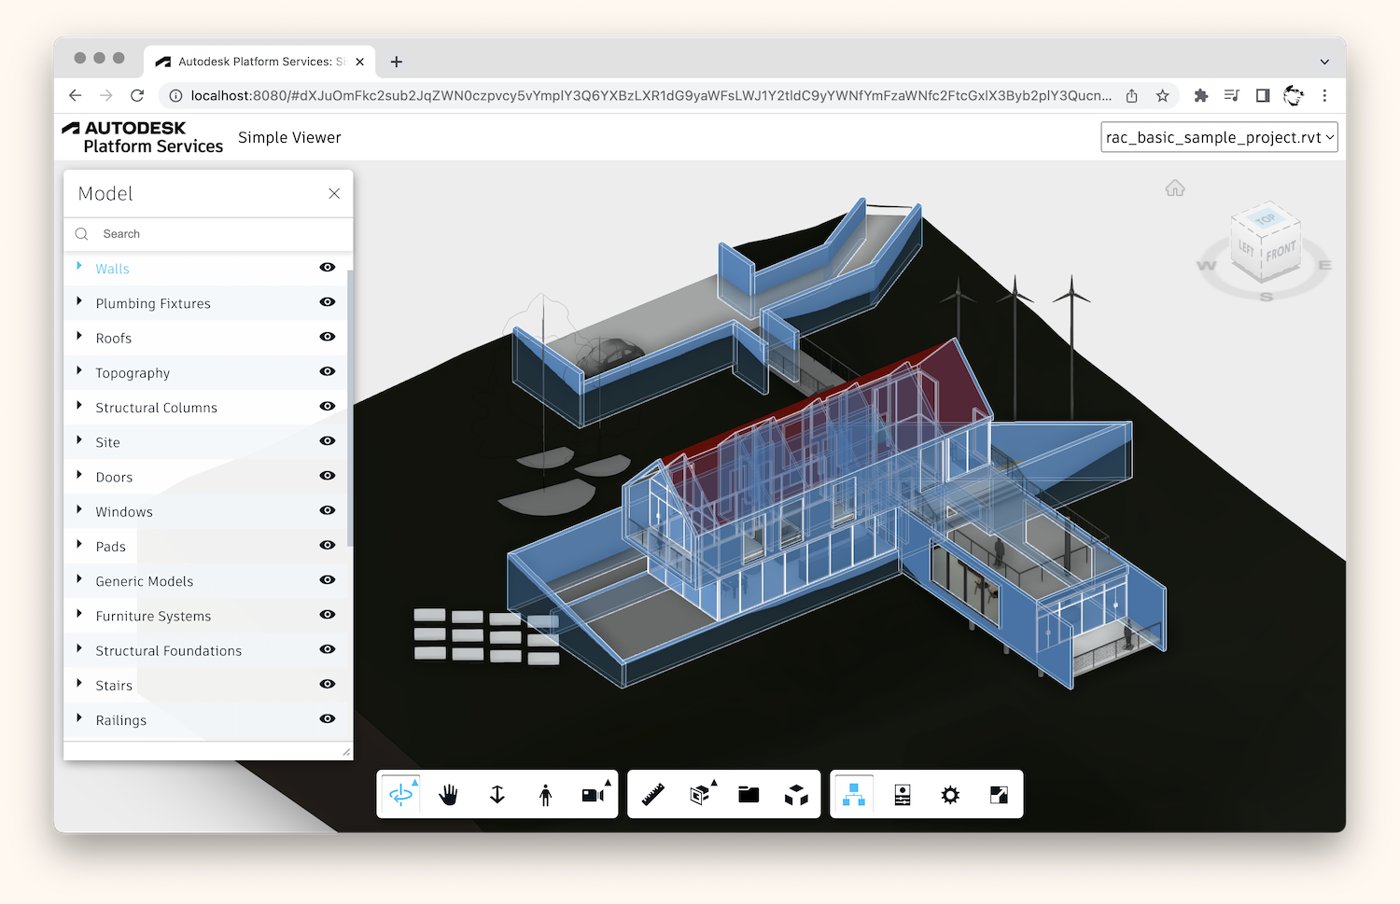Open browser extensions puzzle icon
The height and width of the screenshot is (904, 1400).
tap(1201, 95)
